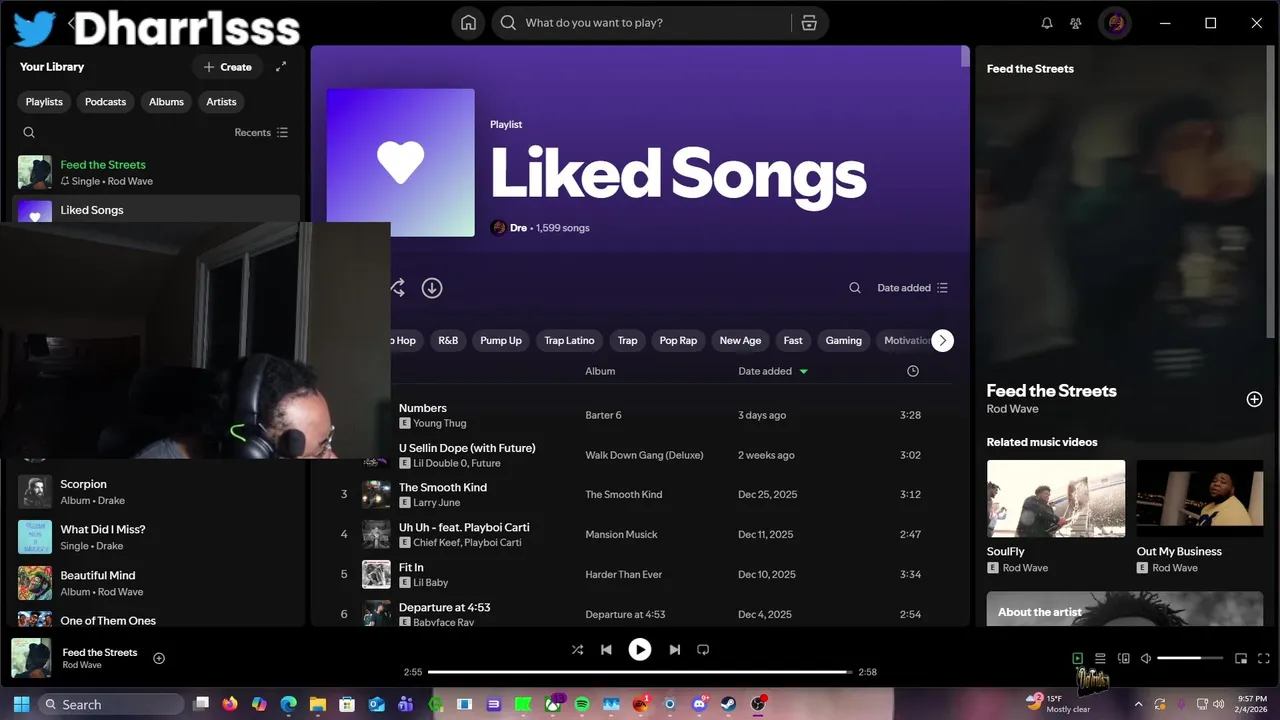
Task: Download the Liked Songs playlist
Action: (432, 288)
